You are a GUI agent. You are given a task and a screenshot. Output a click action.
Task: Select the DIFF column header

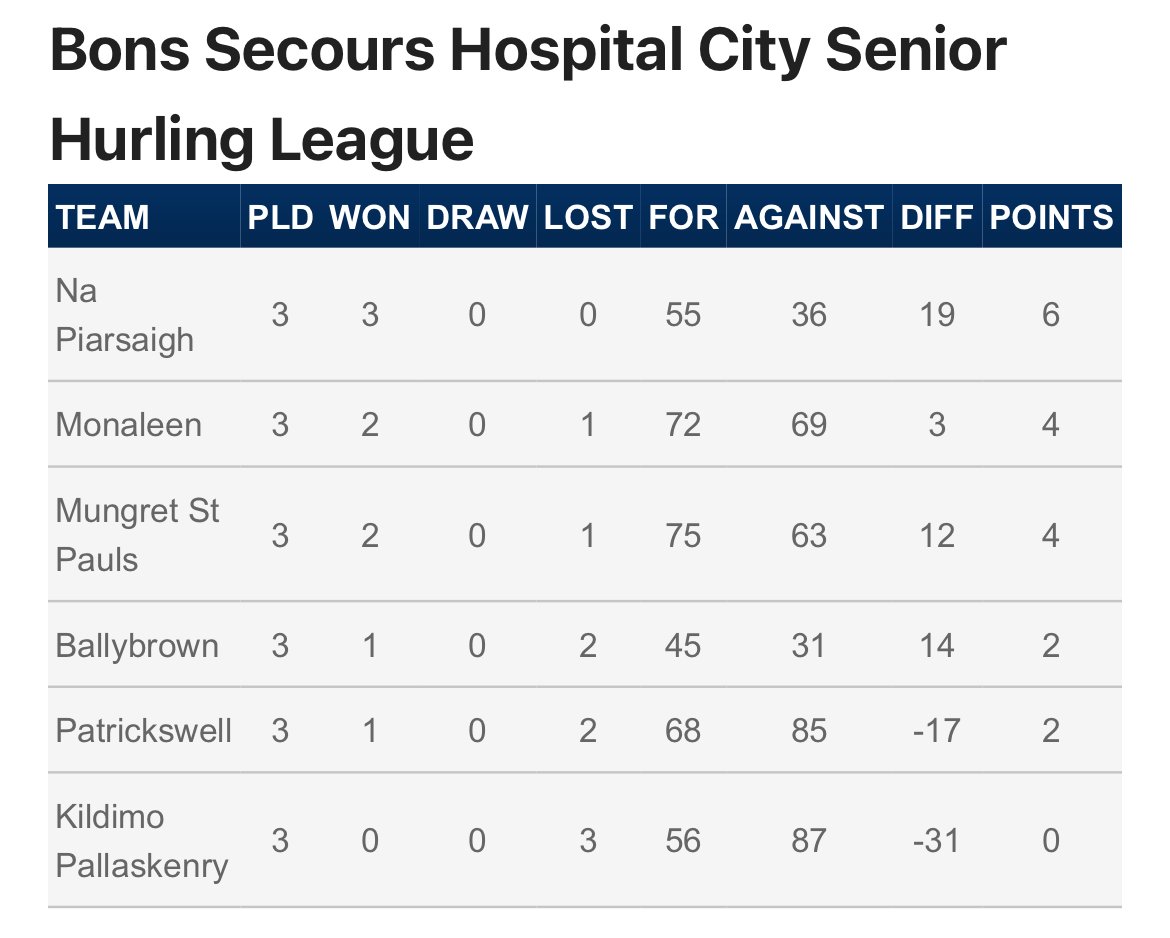[x=936, y=217]
